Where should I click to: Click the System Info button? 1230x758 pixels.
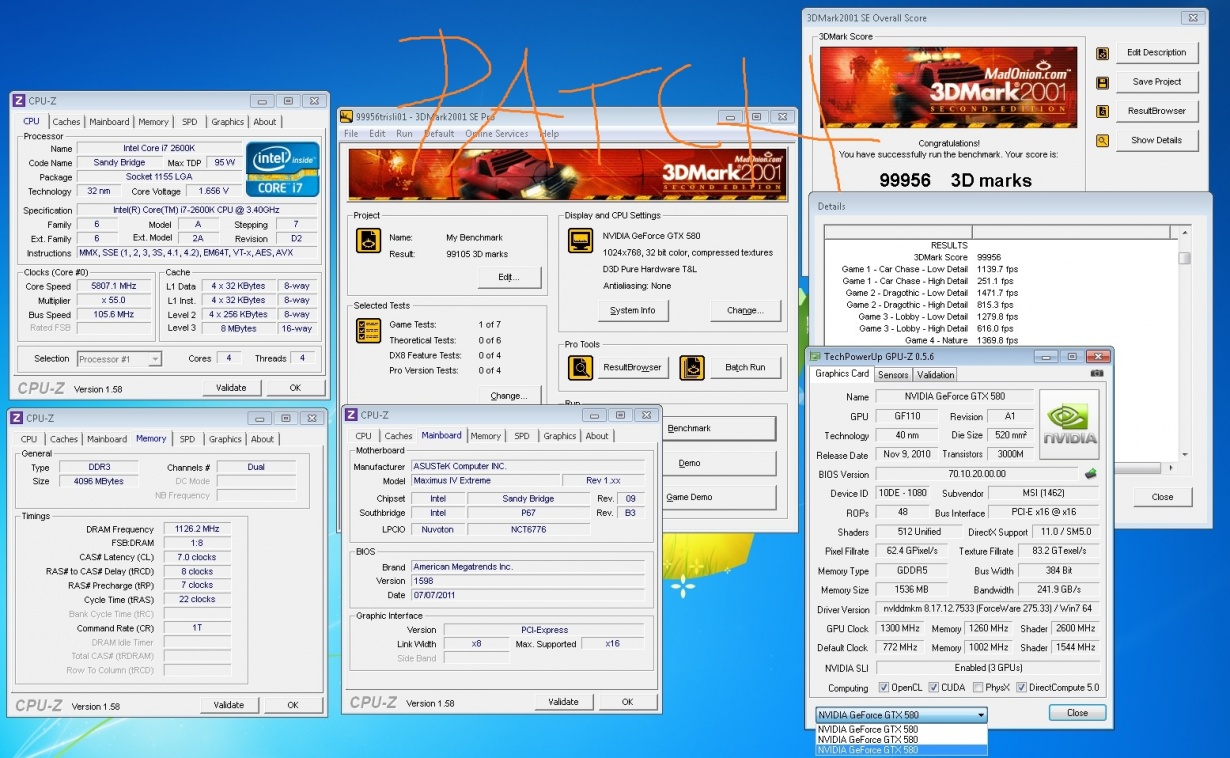click(633, 310)
